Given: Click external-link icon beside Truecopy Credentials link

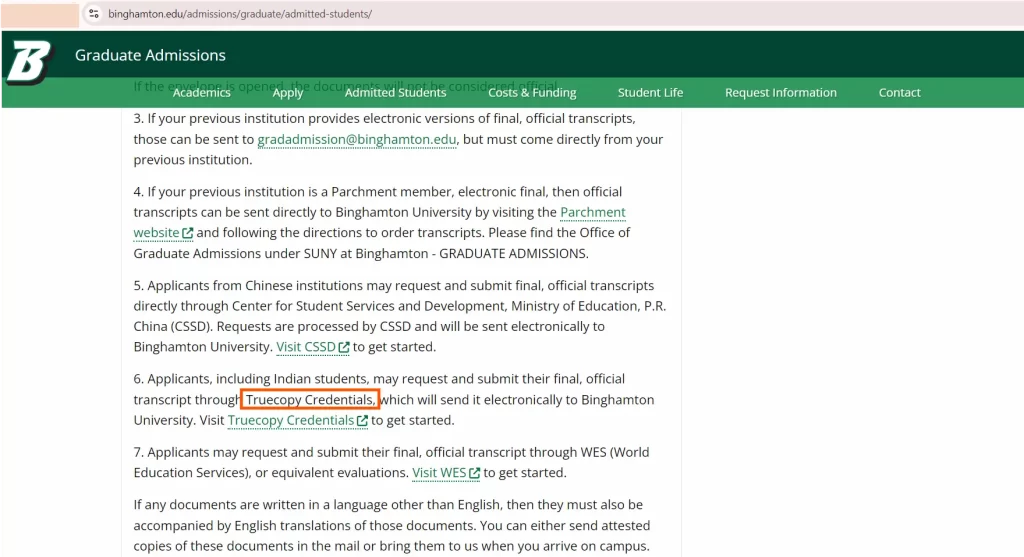Looking at the screenshot, I should coord(362,421).
